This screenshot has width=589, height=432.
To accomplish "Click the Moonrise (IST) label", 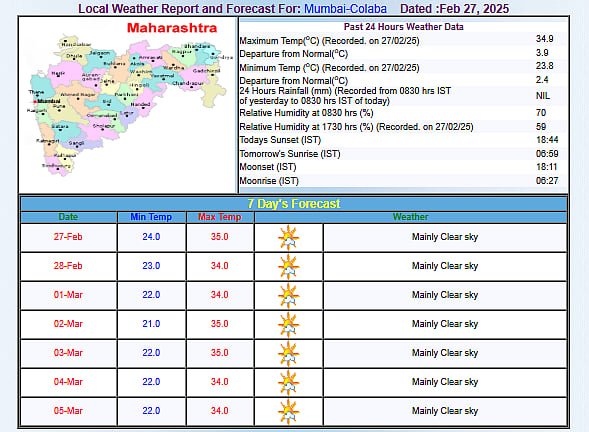I will pos(269,181).
